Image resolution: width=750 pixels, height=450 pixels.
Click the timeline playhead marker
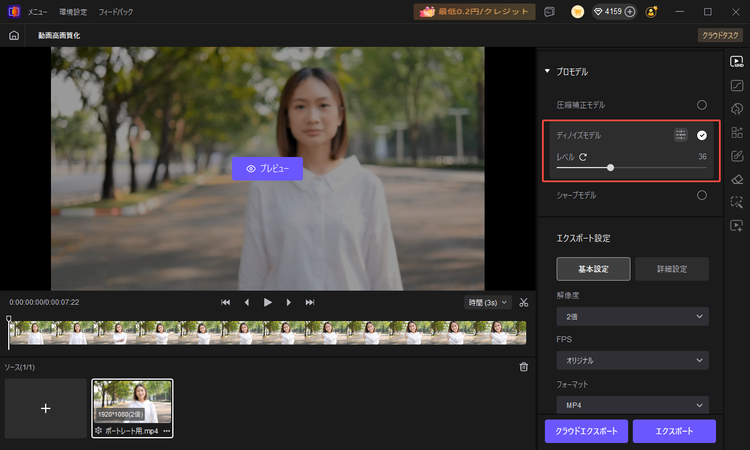click(9, 319)
